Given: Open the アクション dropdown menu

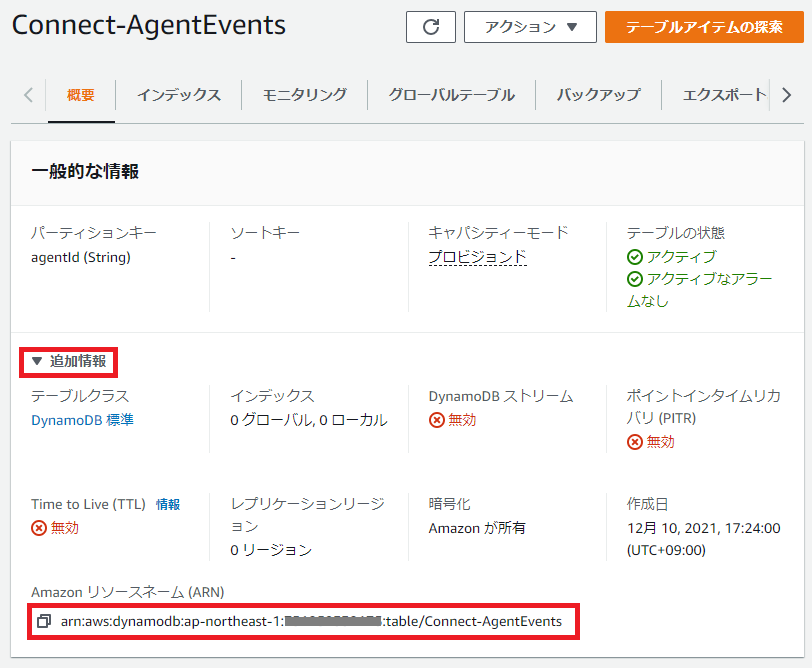Looking at the screenshot, I should [530, 27].
